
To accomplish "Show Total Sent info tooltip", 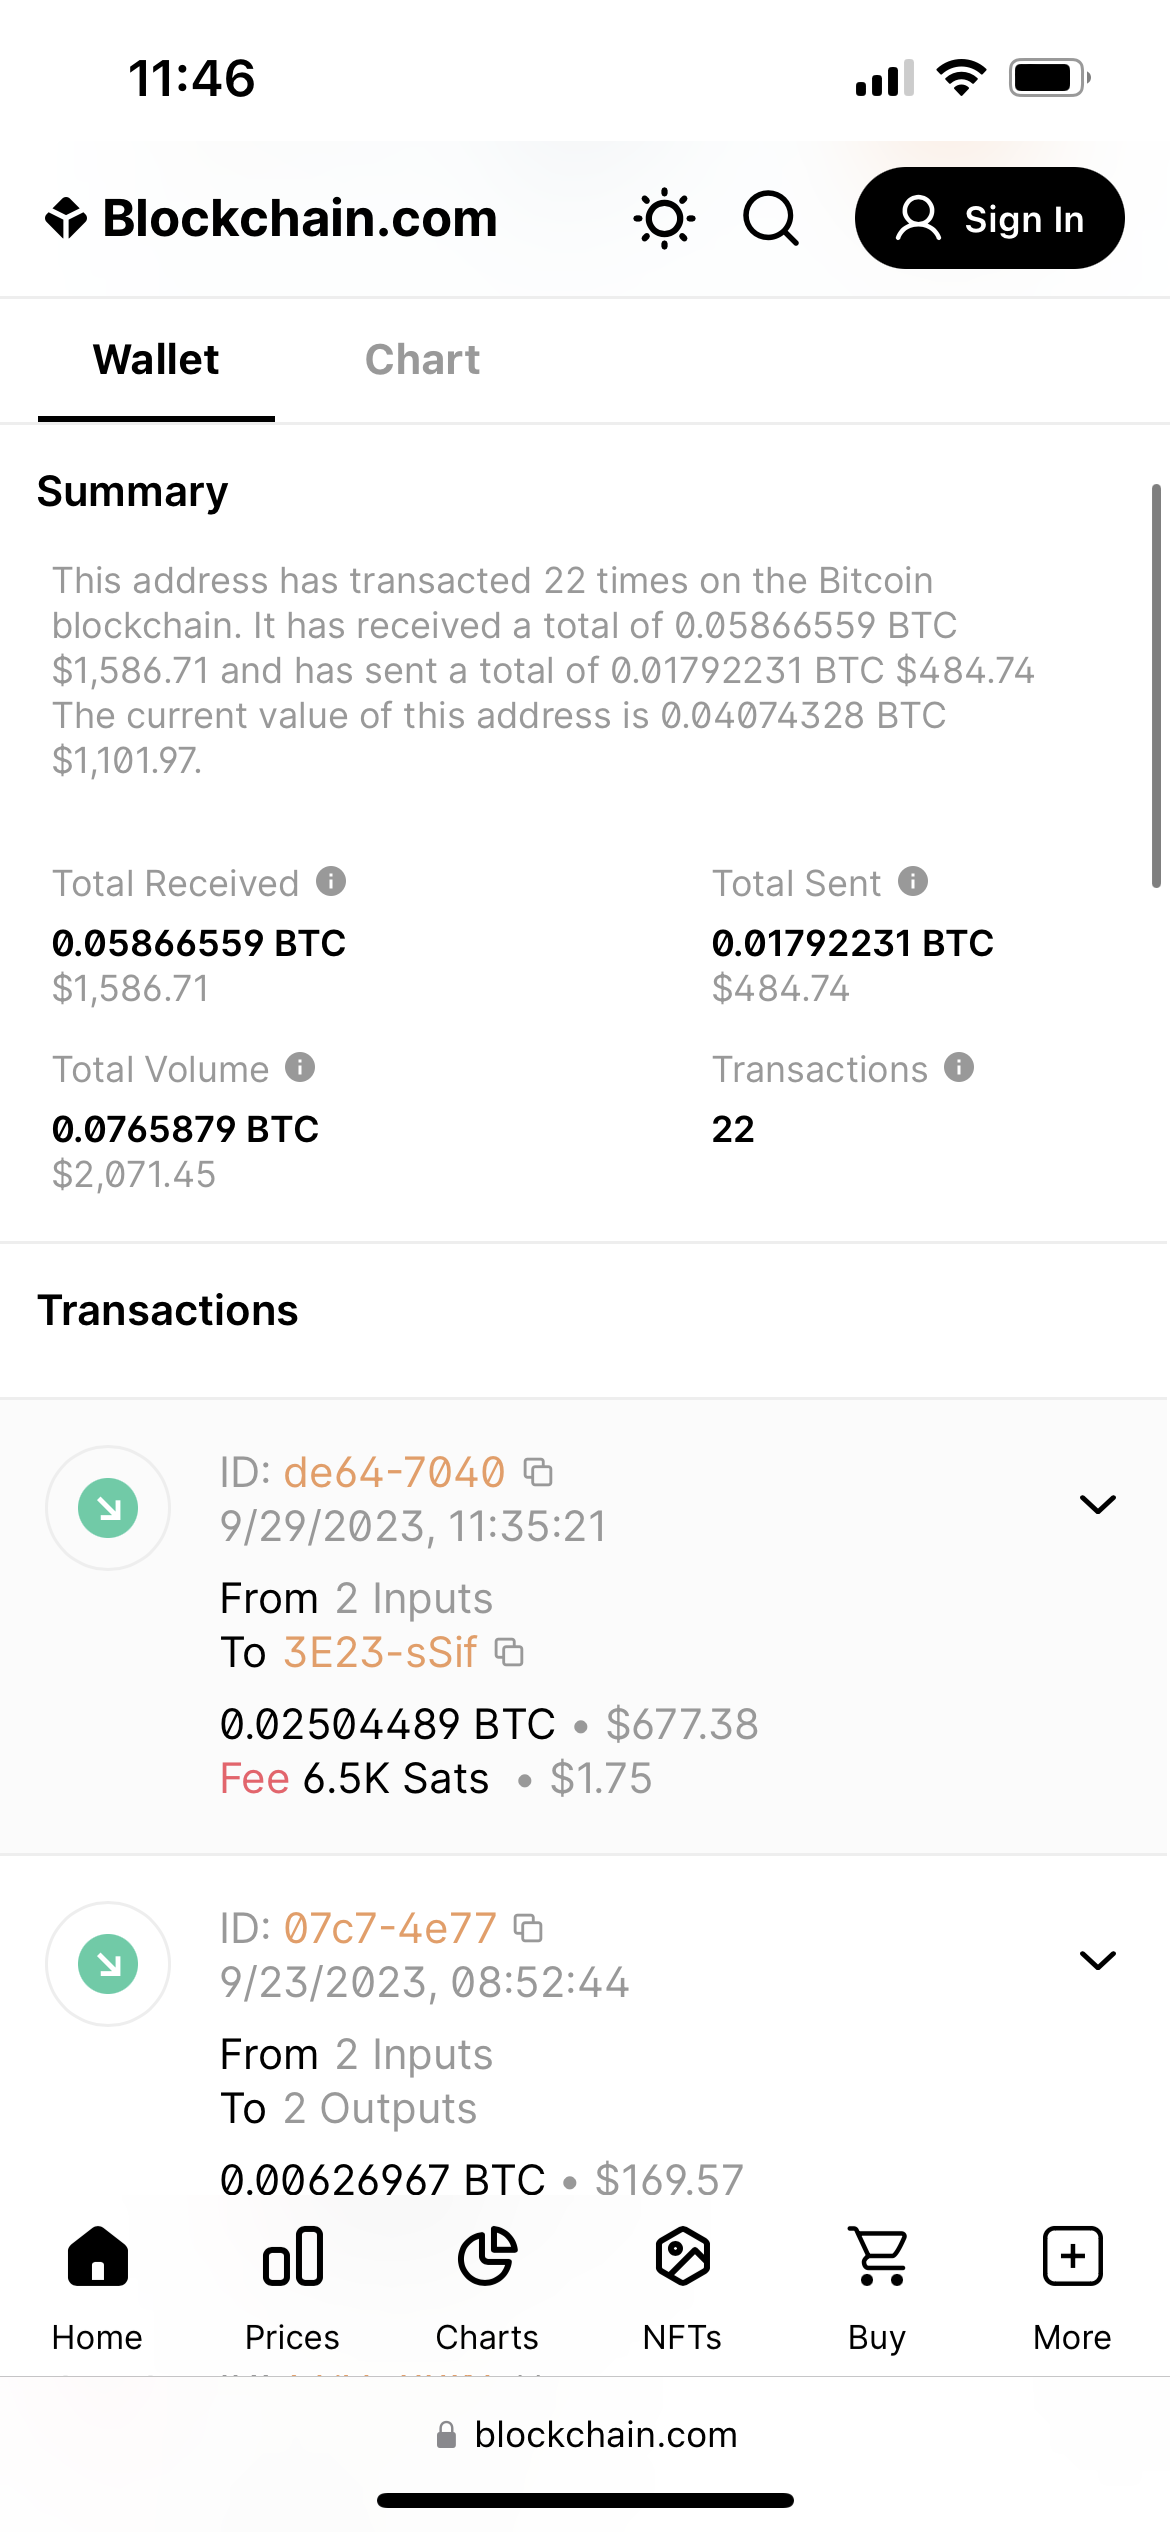I will point(913,882).
